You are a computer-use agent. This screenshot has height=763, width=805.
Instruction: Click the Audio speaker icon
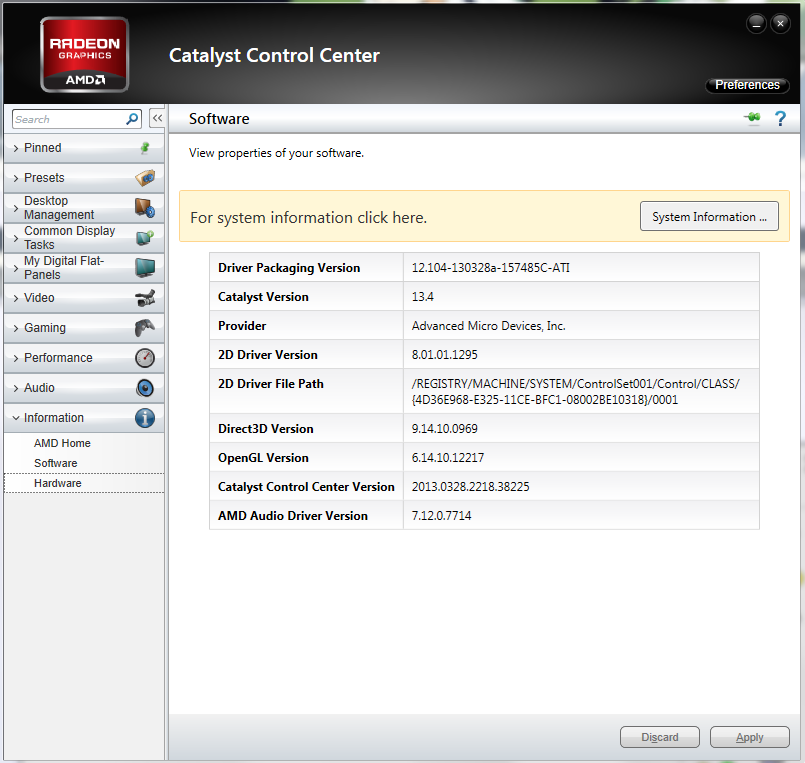click(x=145, y=388)
